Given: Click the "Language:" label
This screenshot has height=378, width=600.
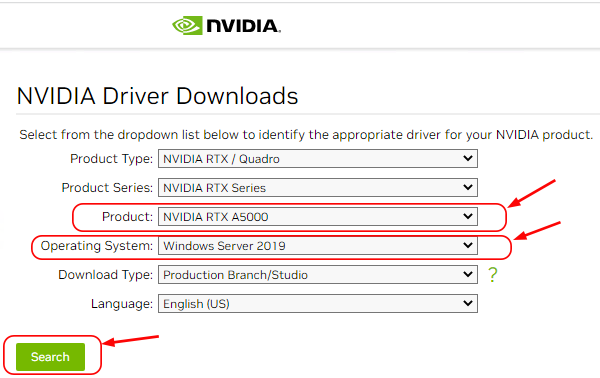Looking at the screenshot, I should point(122,304).
